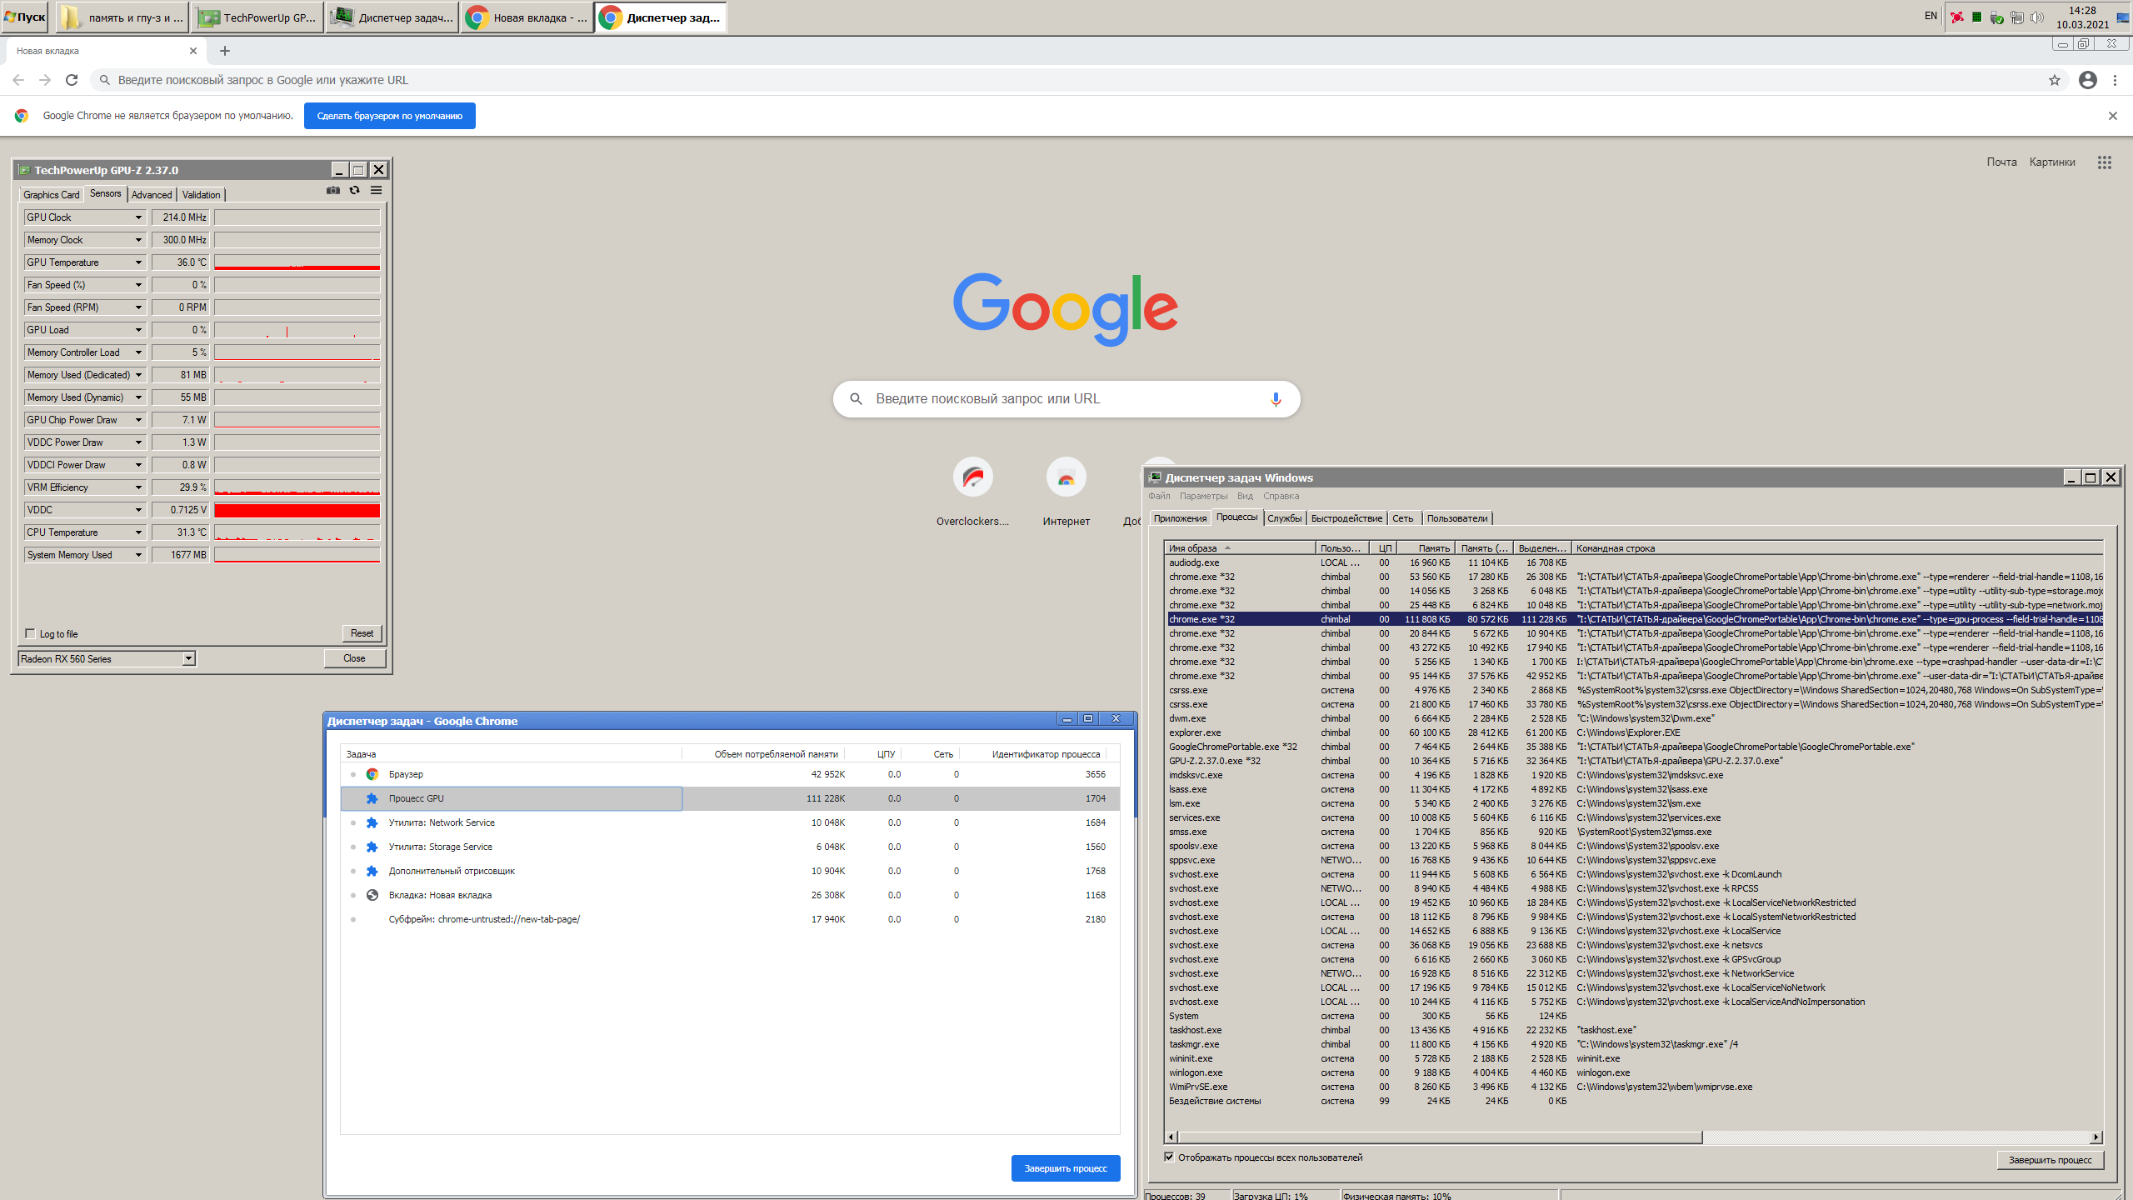This screenshot has height=1200, width=2133.
Task: Toggle show processes from all users checkbox
Action: coord(1169,1157)
